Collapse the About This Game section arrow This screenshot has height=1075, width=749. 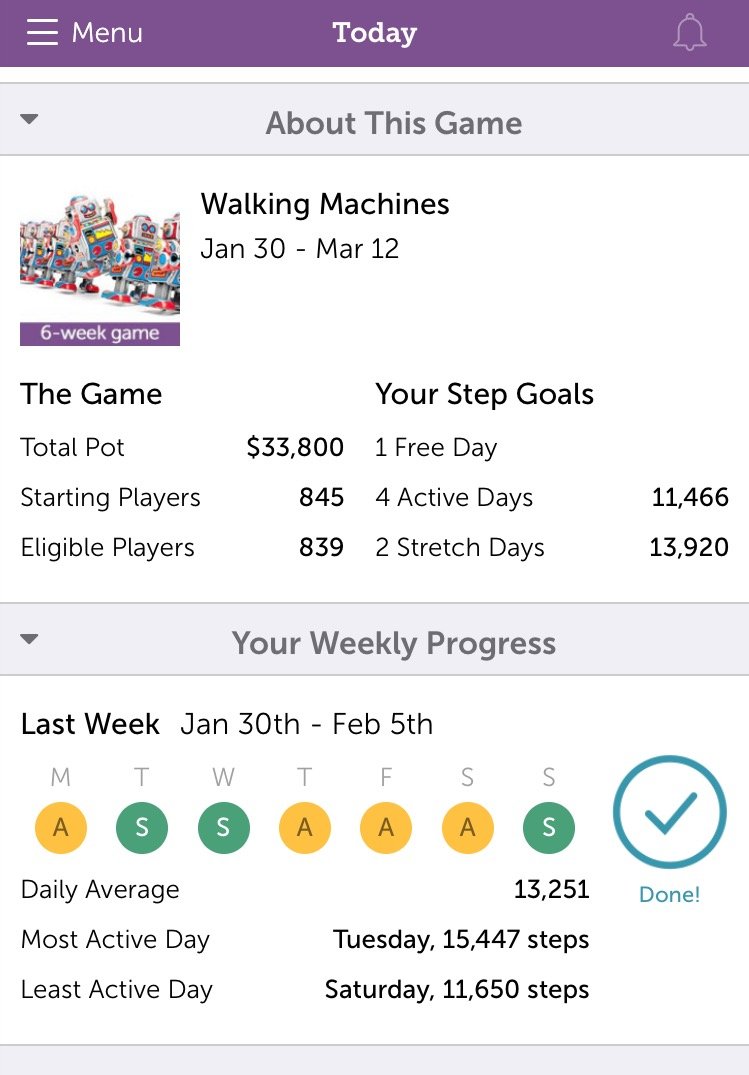click(29, 119)
